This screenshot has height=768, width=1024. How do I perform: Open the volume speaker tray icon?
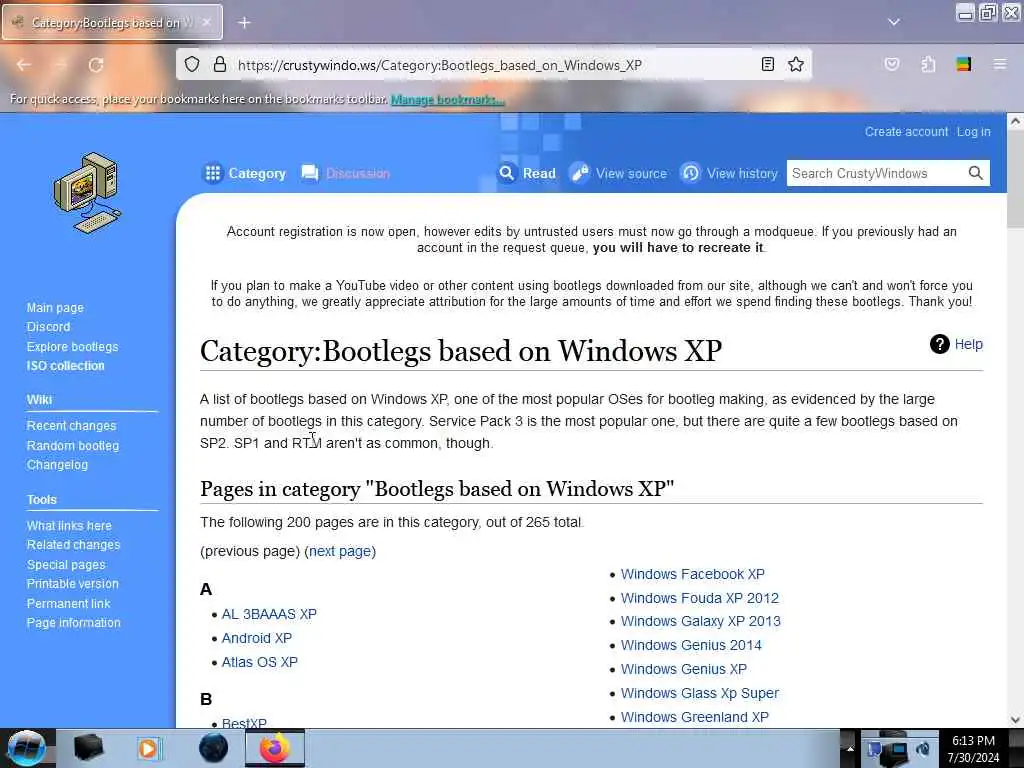point(924,749)
